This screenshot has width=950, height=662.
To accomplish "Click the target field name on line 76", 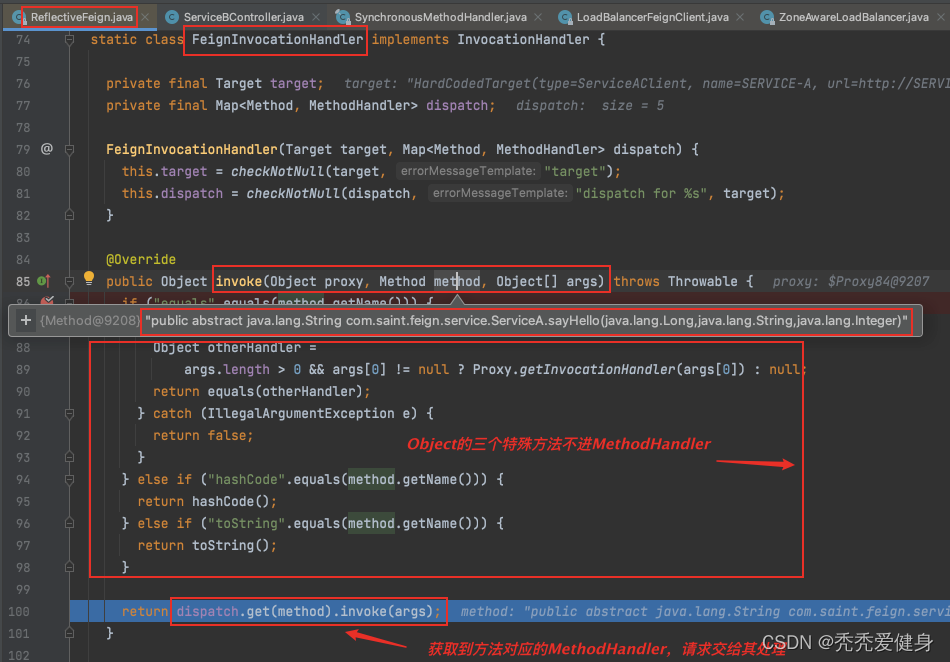I will 293,84.
